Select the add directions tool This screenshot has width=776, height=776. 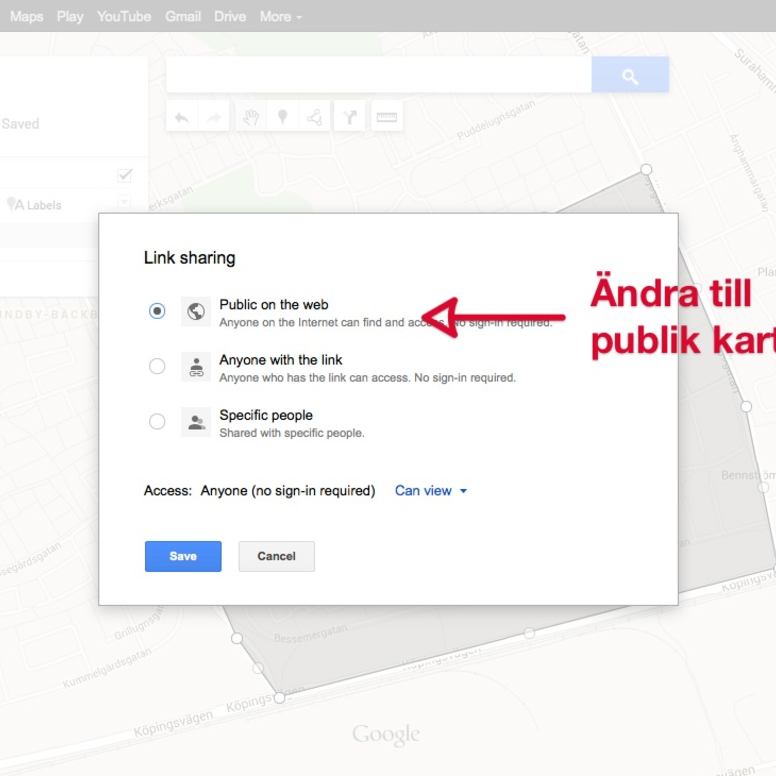[x=349, y=118]
